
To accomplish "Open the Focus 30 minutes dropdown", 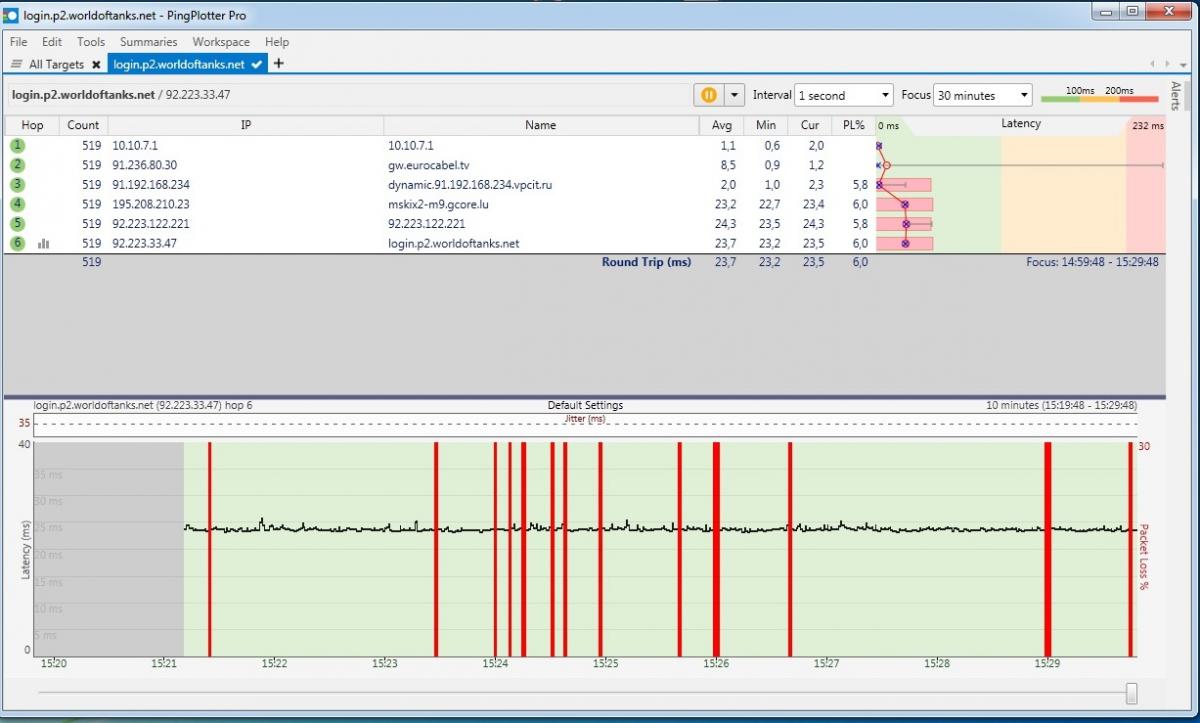I will [981, 96].
